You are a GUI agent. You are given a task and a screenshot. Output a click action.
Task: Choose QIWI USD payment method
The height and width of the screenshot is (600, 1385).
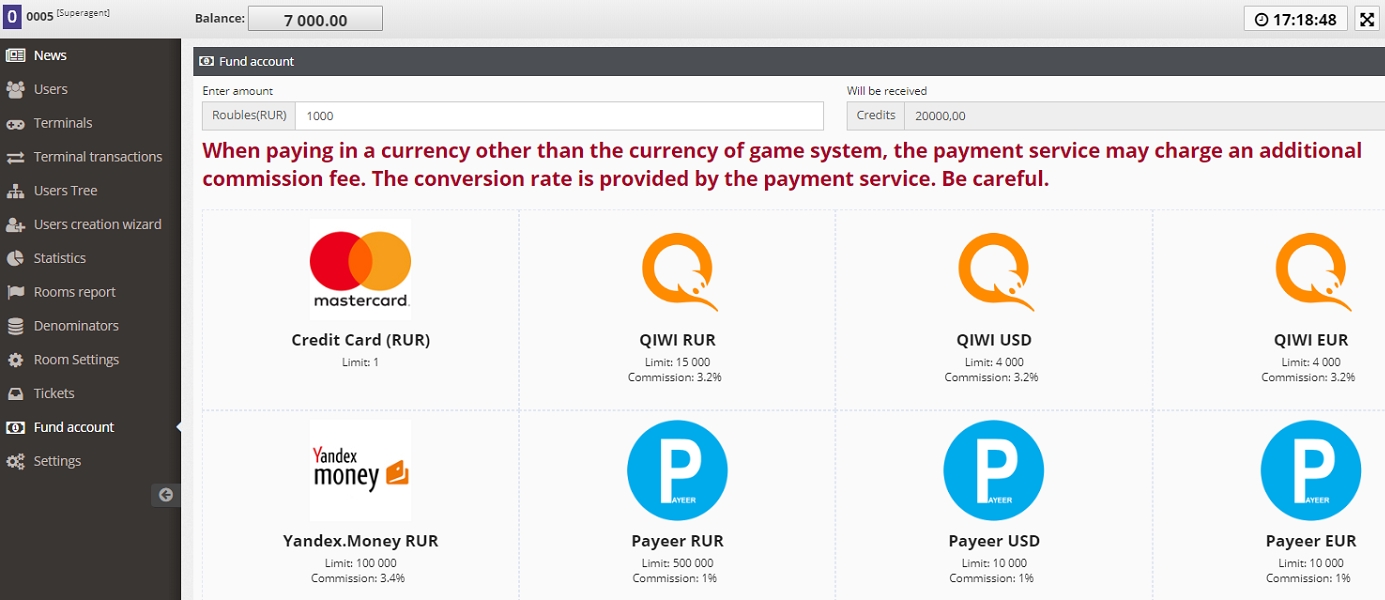(993, 300)
